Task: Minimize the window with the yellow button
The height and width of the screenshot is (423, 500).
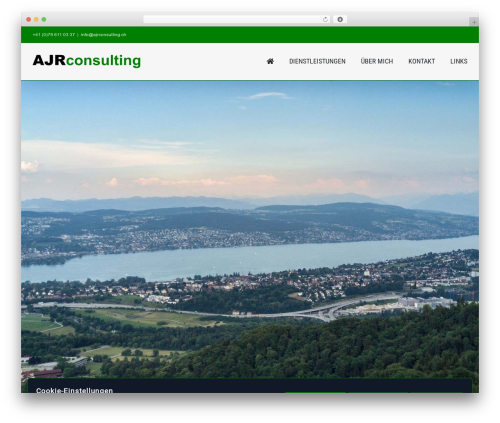Action: [x=36, y=20]
